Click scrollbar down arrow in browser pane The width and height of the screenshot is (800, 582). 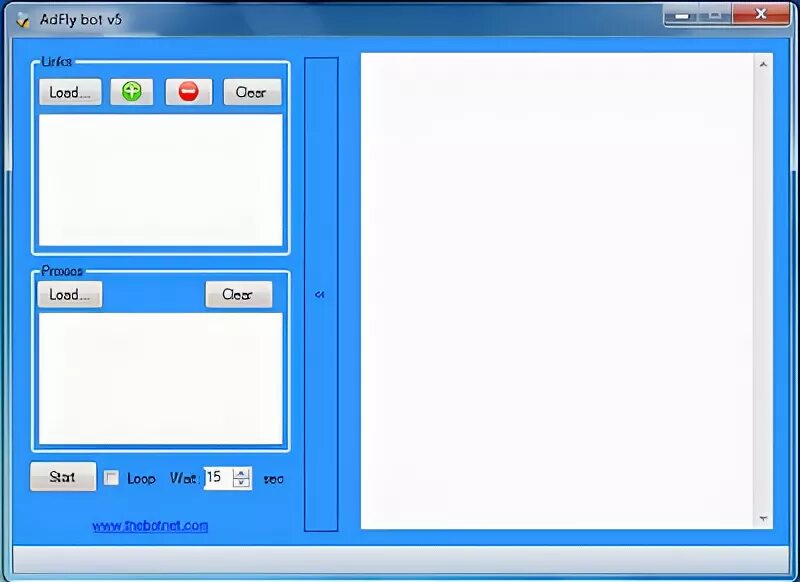(763, 519)
